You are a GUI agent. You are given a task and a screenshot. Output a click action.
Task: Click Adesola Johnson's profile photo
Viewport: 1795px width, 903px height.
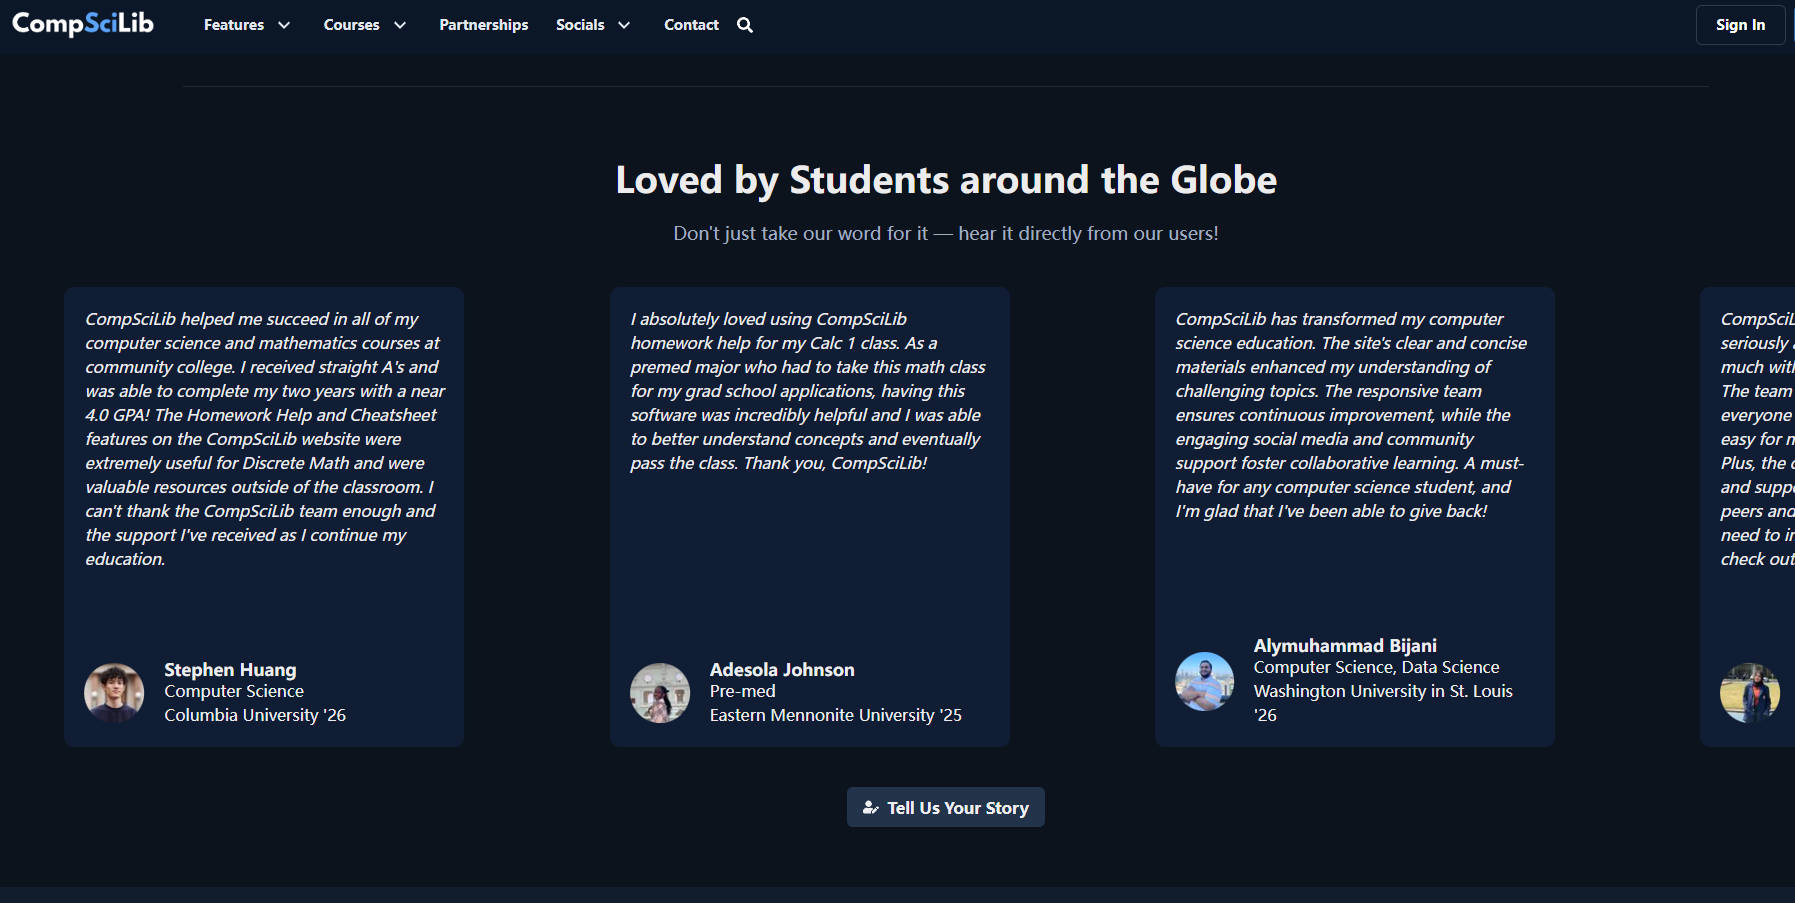click(660, 692)
